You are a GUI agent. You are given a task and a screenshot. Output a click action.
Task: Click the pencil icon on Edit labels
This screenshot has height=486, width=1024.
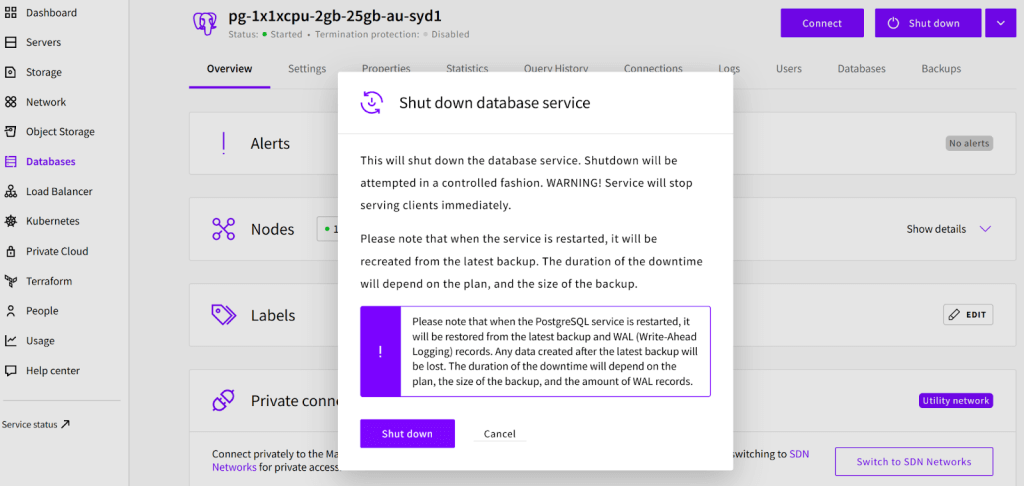point(954,315)
